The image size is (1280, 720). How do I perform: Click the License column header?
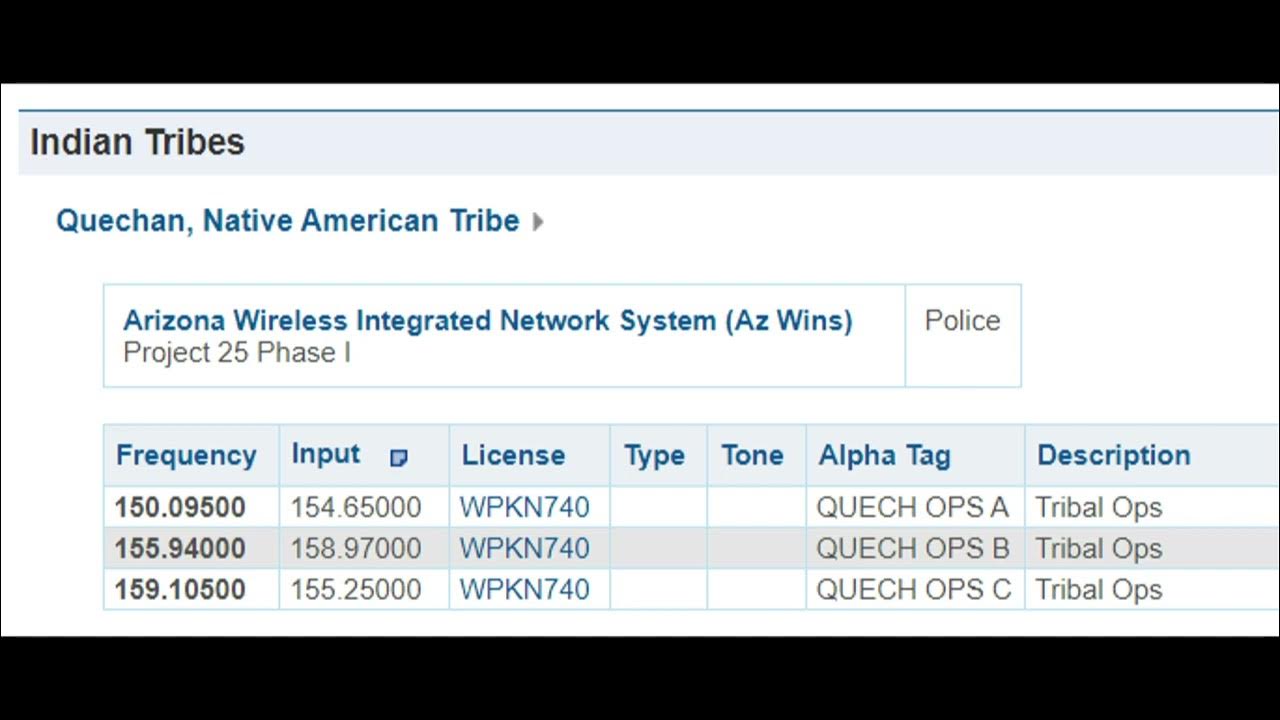tap(513, 455)
